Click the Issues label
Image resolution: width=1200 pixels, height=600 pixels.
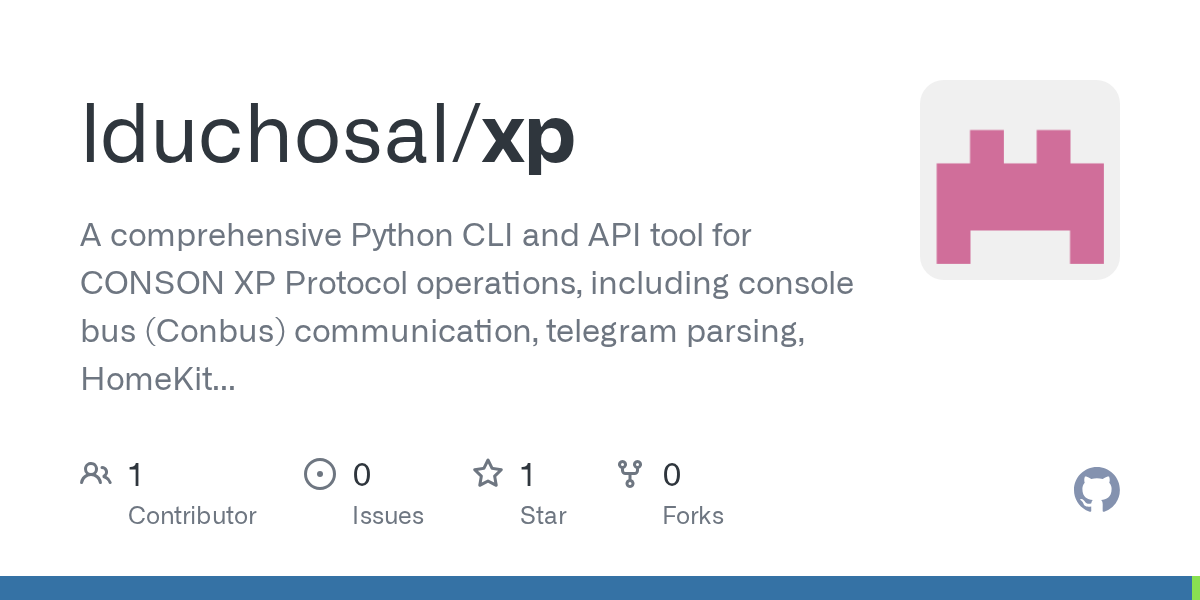(x=387, y=516)
